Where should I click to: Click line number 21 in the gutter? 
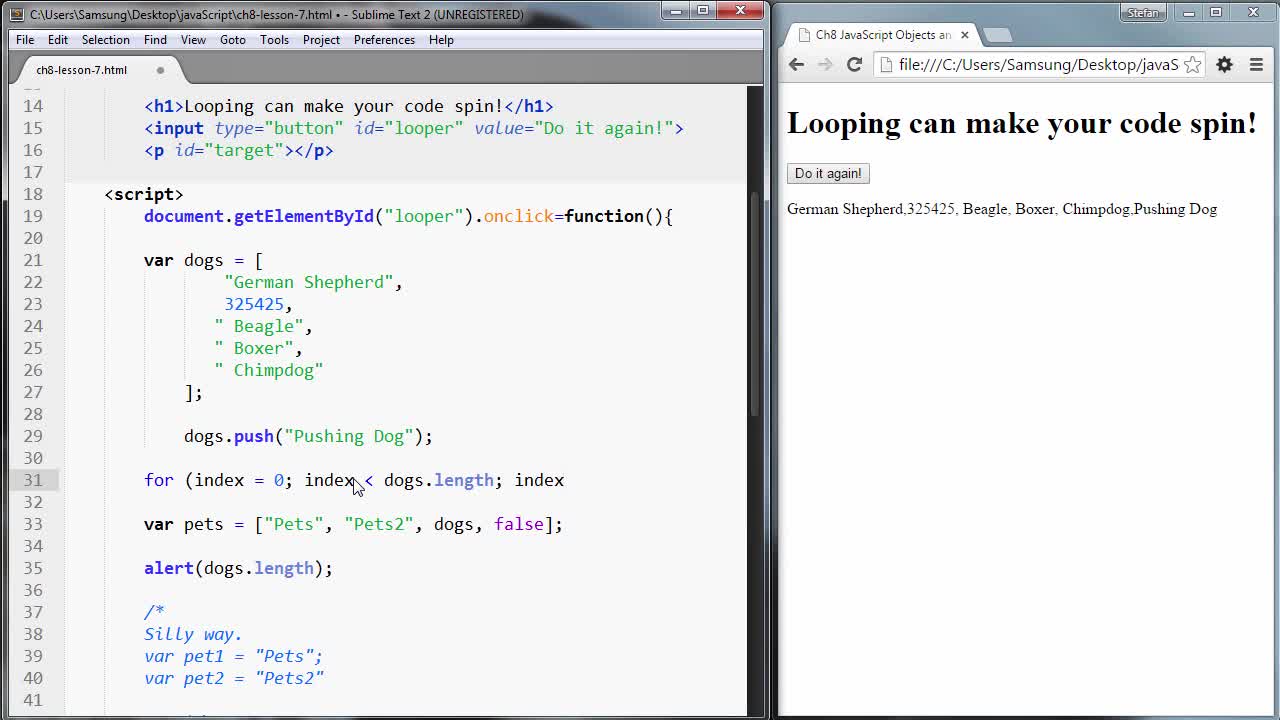[33, 260]
